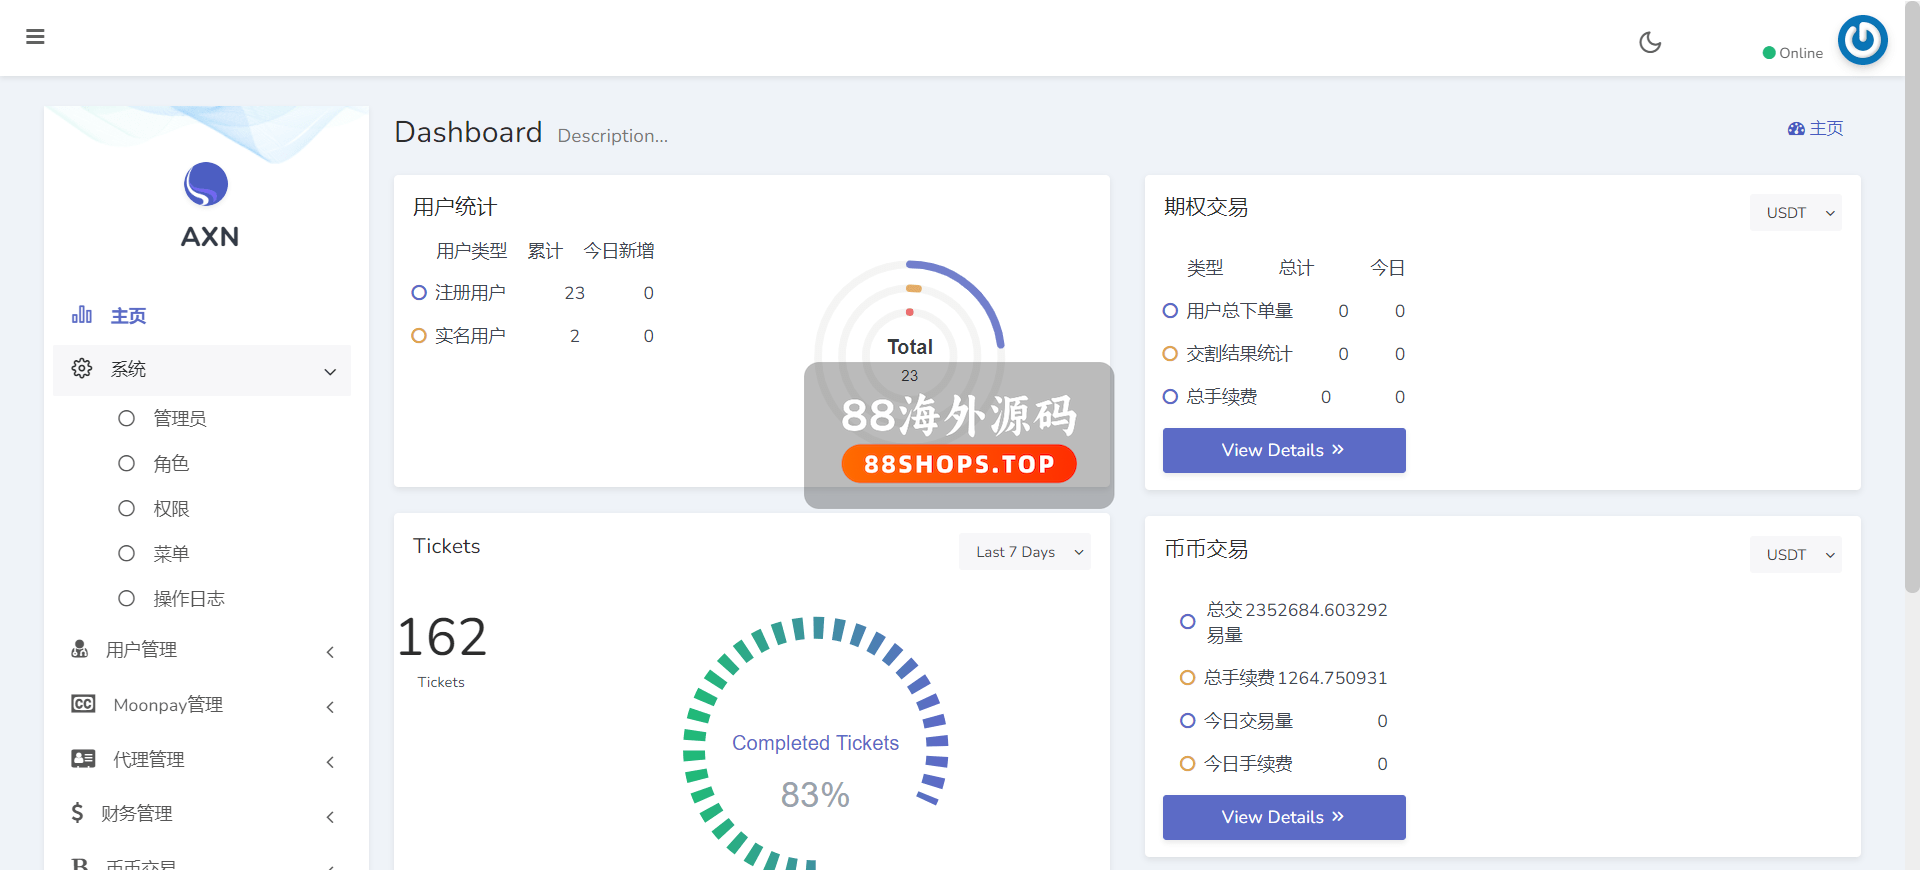Click the bar chart icon beside 主页
The width and height of the screenshot is (1920, 870).
[x=82, y=315]
